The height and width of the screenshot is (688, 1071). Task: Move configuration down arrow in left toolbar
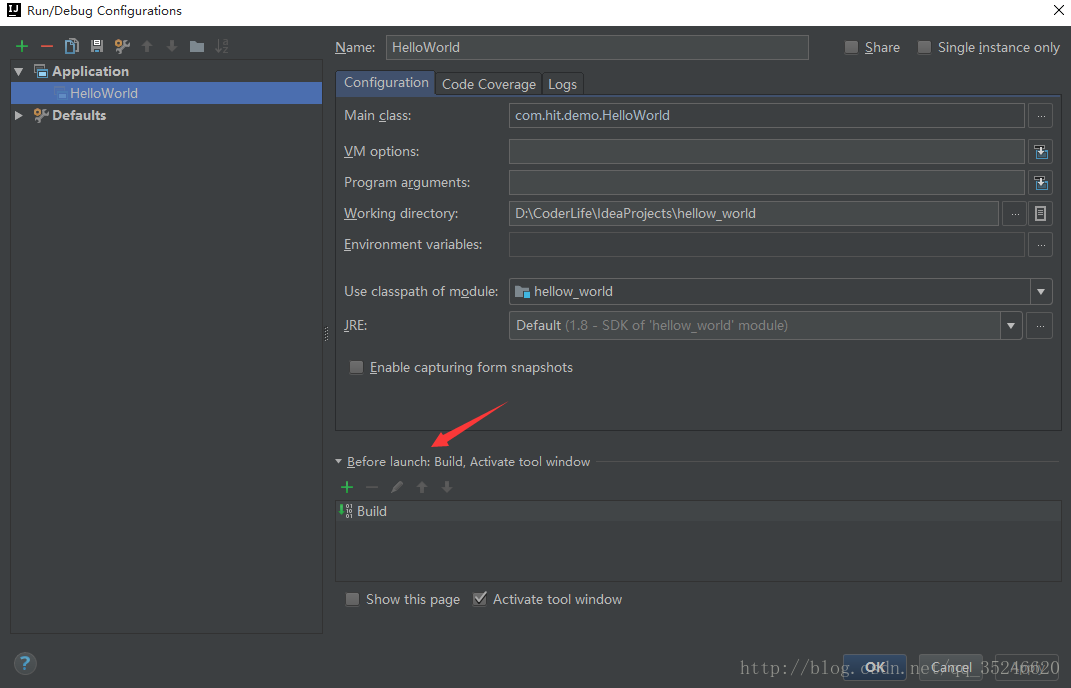pos(172,46)
